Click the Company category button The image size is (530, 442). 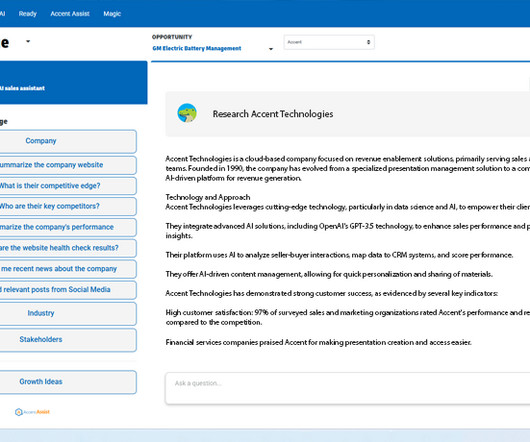click(x=68, y=141)
